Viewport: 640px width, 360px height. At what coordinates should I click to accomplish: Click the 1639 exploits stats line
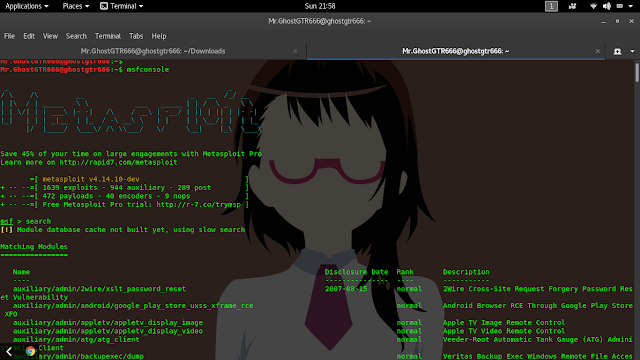click(x=127, y=188)
